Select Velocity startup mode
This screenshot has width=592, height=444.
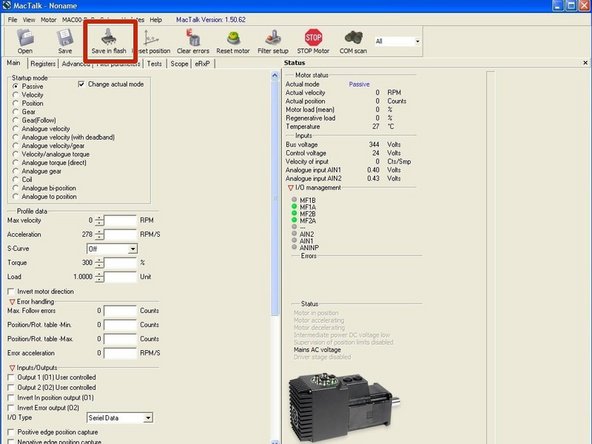(x=15, y=94)
